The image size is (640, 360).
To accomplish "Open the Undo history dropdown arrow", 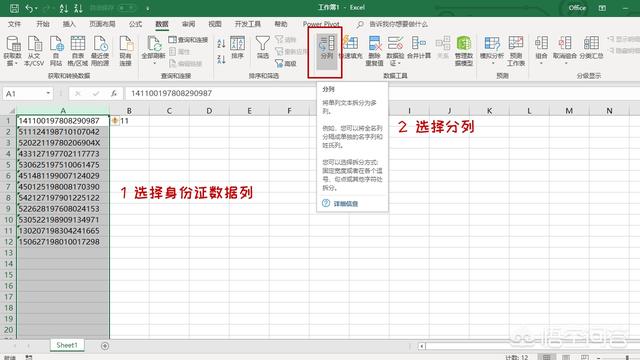I will tap(36, 8).
